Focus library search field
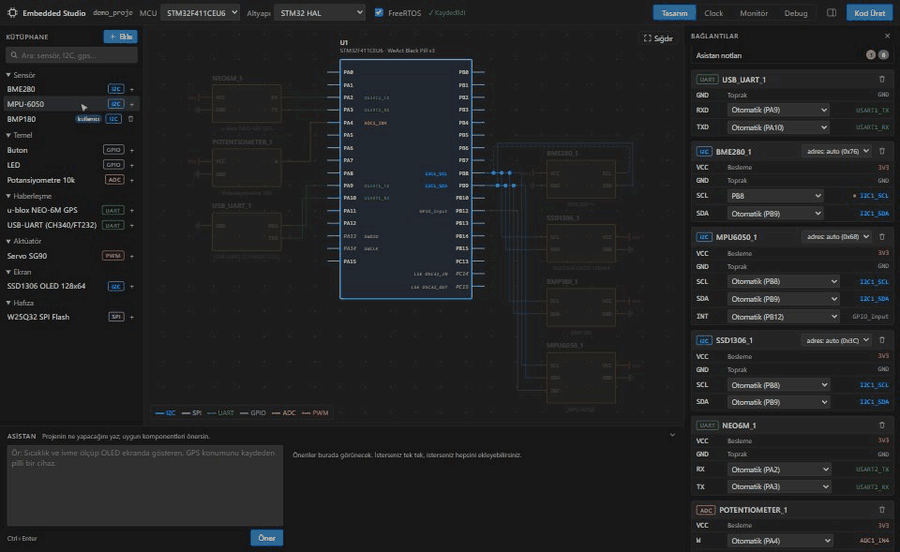900x552 pixels. tap(72, 55)
